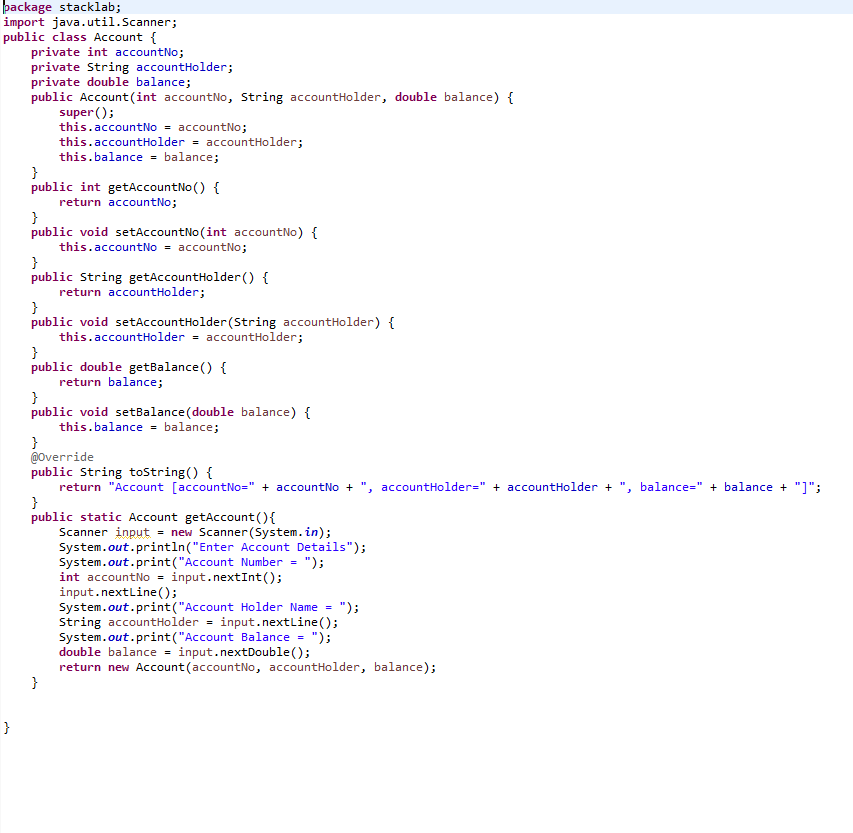Click the 'public double getBalance() {' line
The height and width of the screenshot is (833, 853).
[129, 367]
